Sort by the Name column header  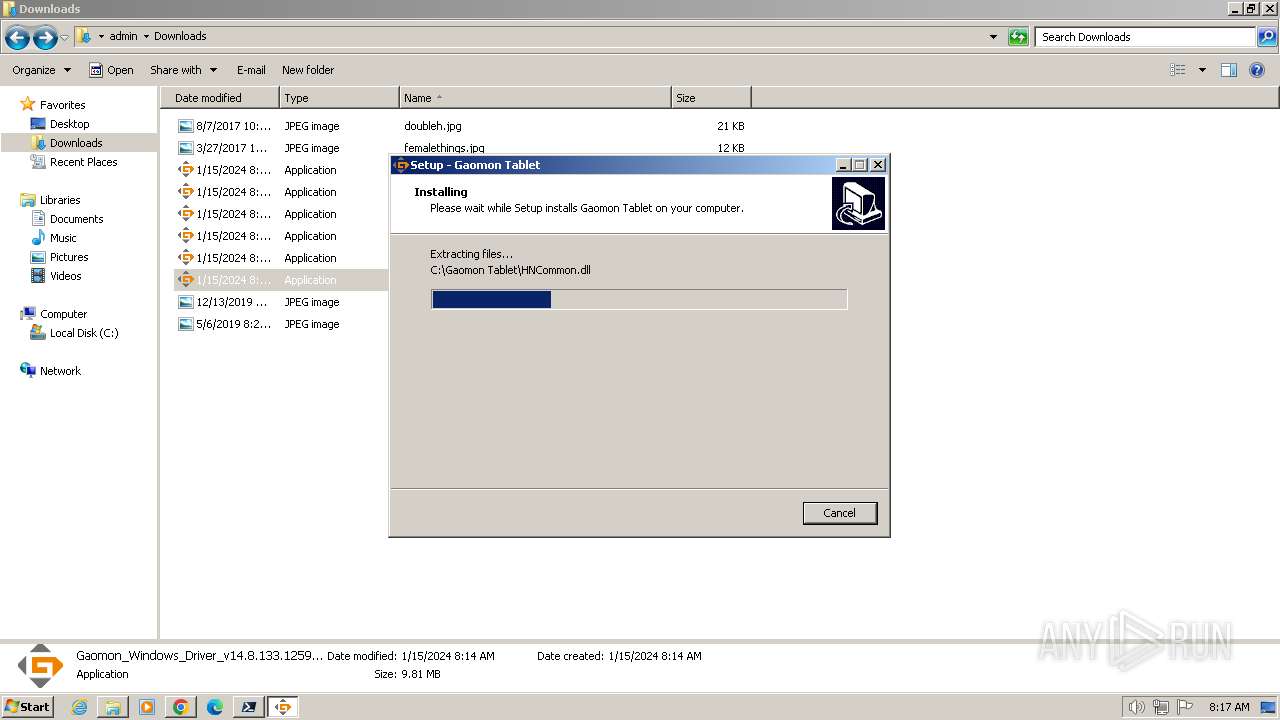tap(535, 98)
